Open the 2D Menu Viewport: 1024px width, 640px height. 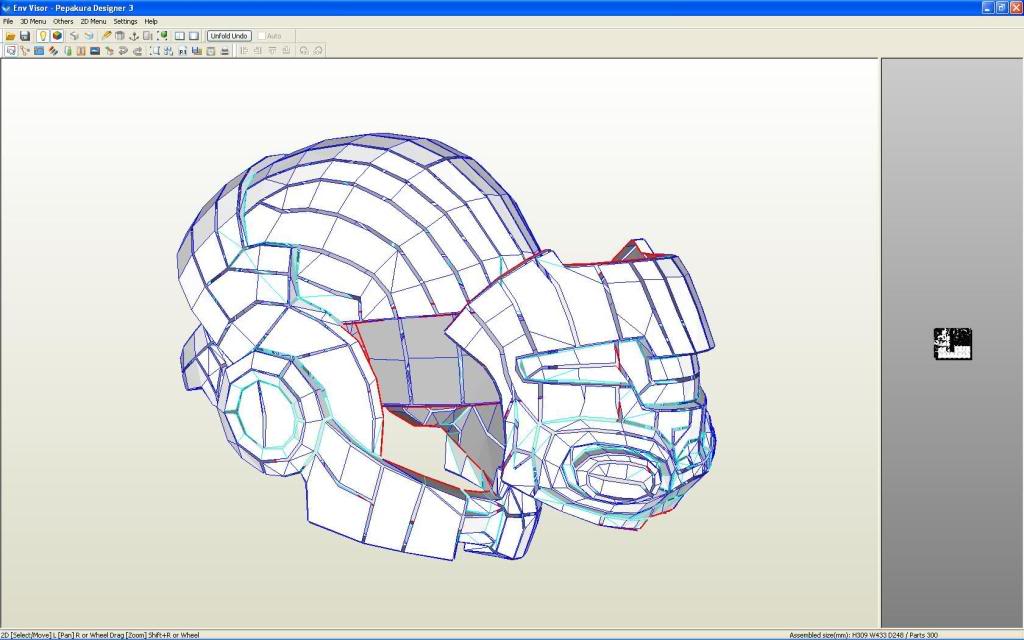pos(93,22)
